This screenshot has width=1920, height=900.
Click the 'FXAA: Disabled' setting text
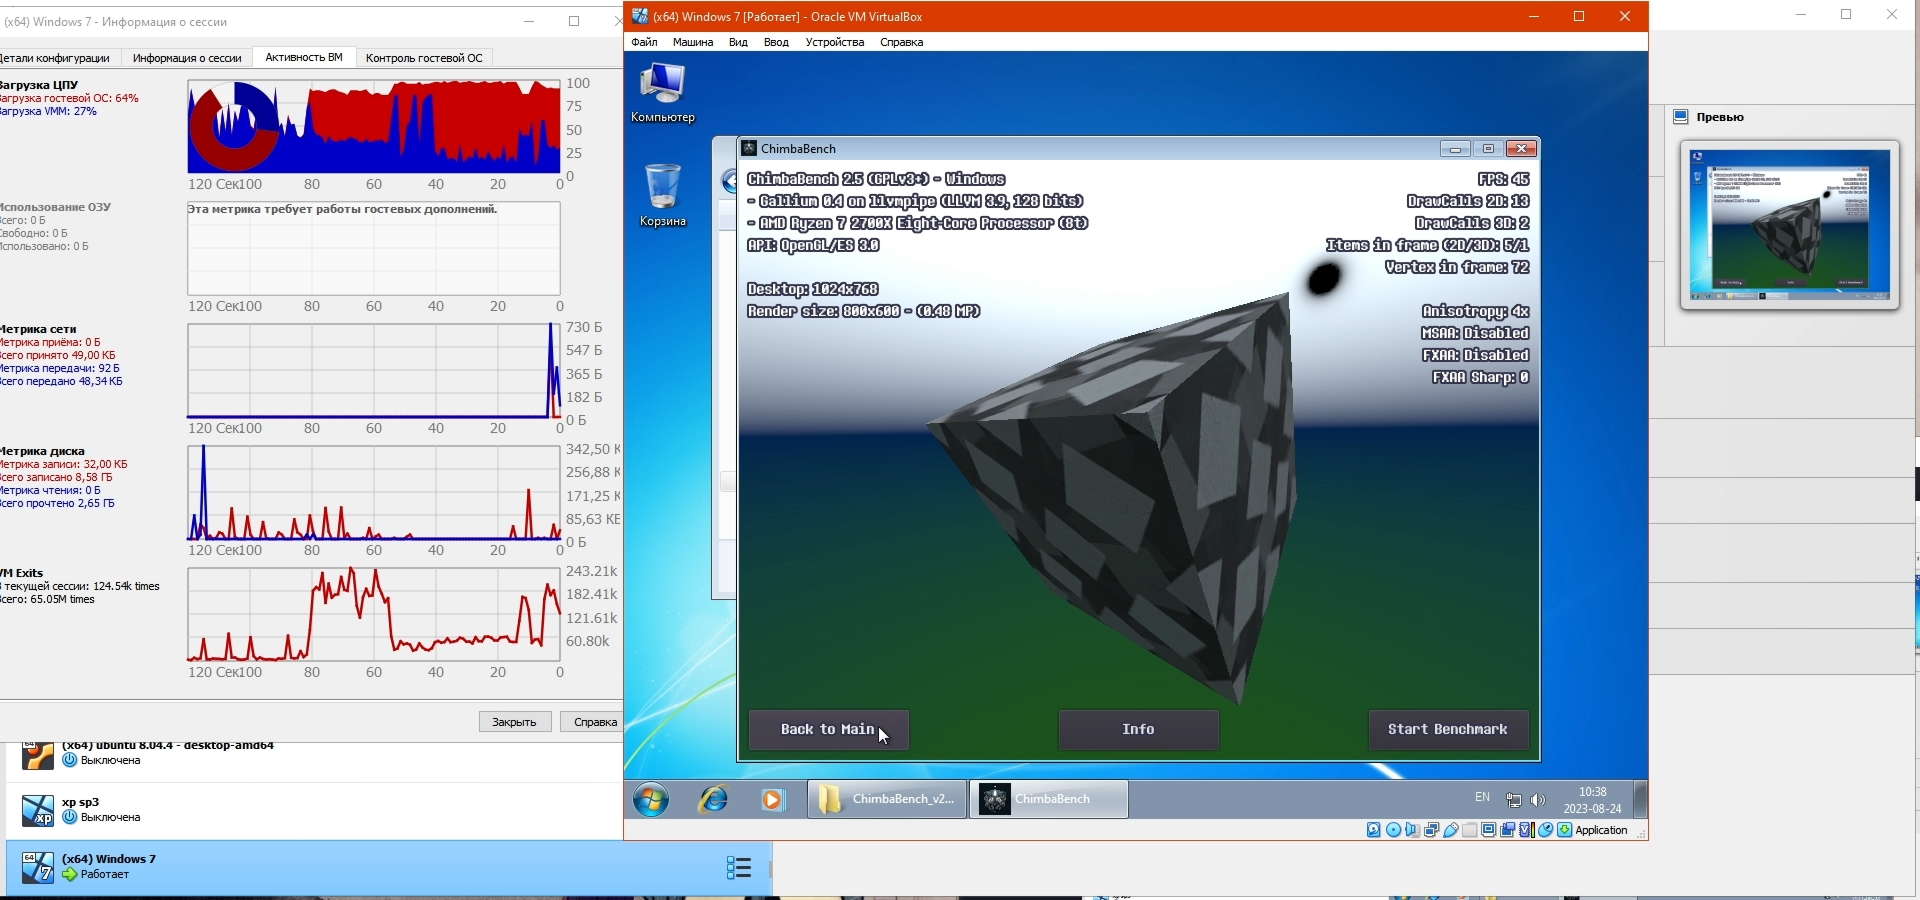coord(1476,355)
